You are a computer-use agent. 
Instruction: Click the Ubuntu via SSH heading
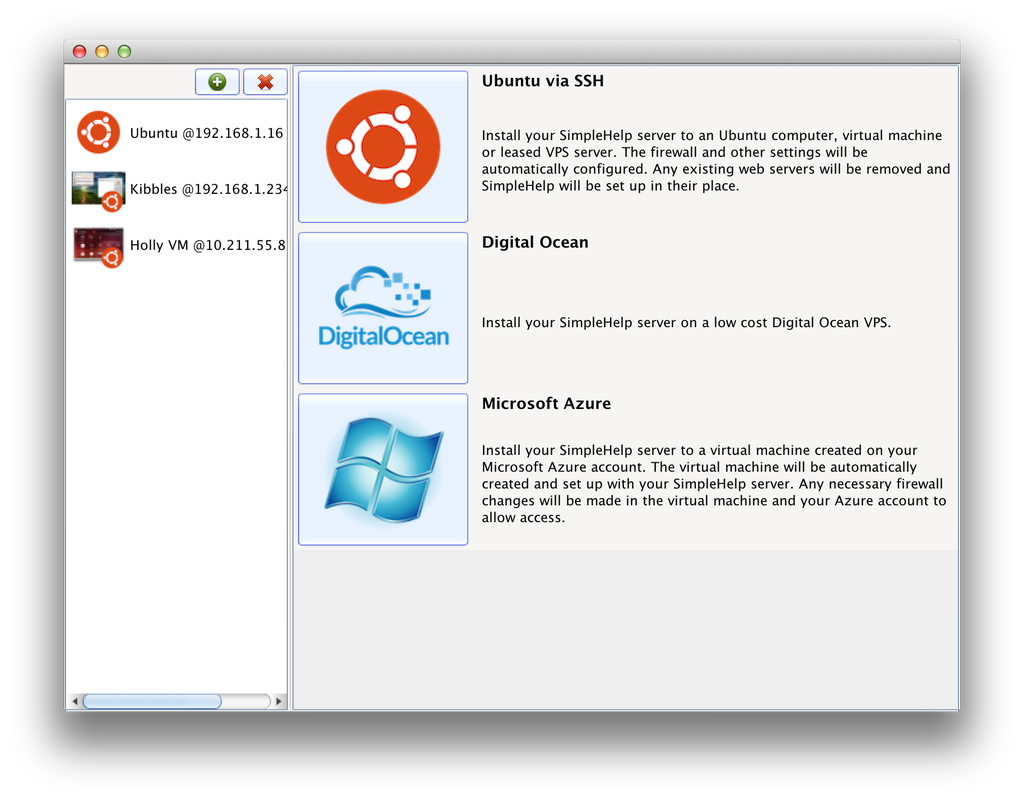[543, 81]
